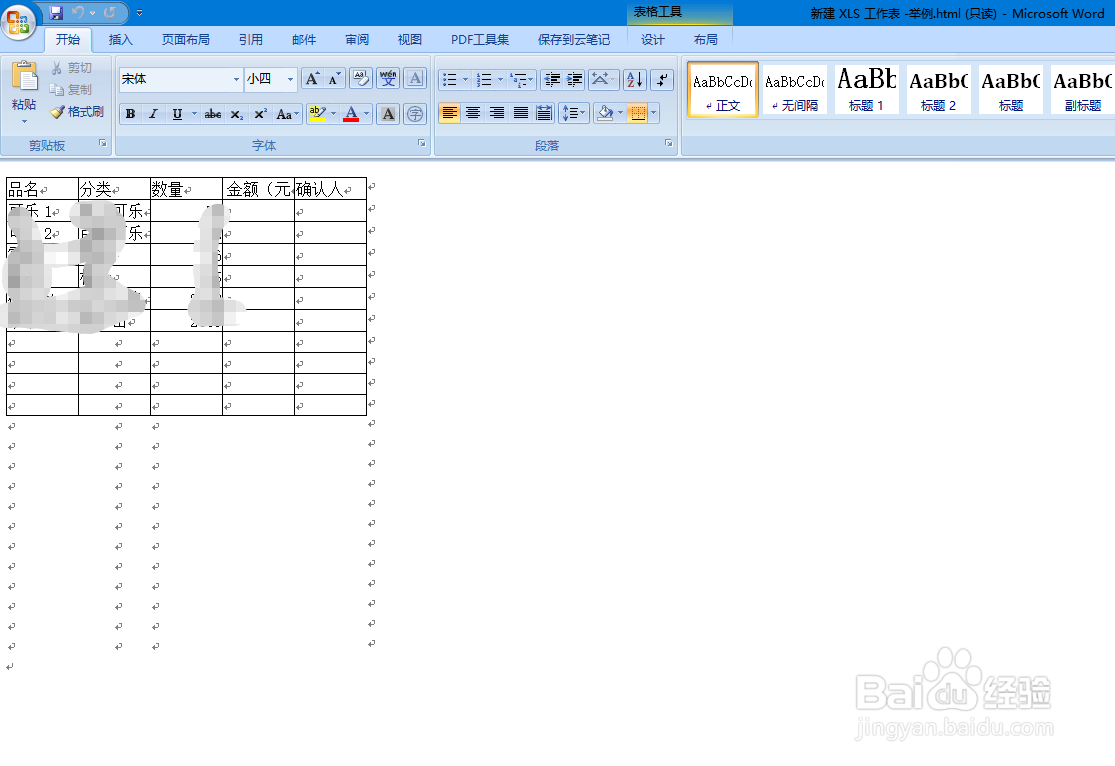Clear formatting icon in font group
The width and height of the screenshot is (1115, 766).
click(361, 78)
